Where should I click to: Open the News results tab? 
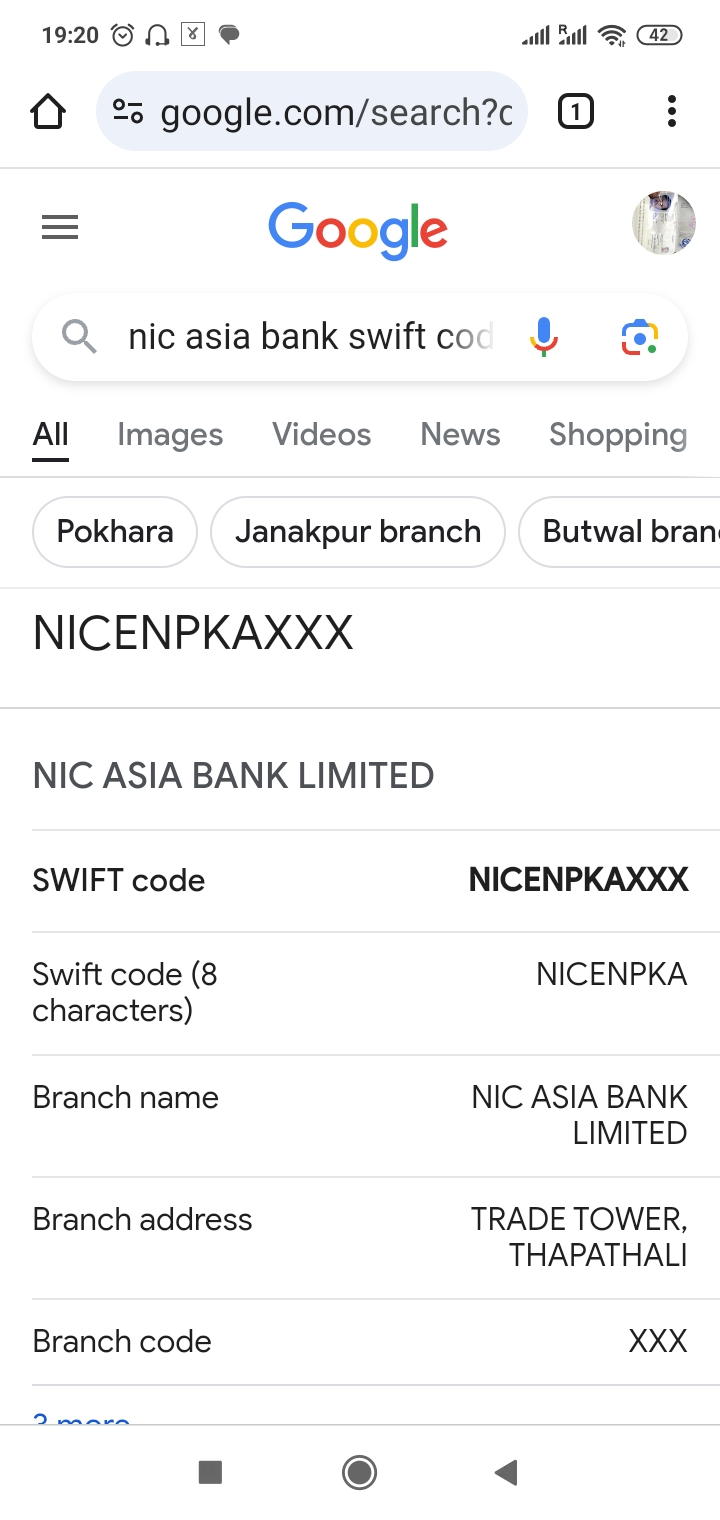click(x=460, y=435)
